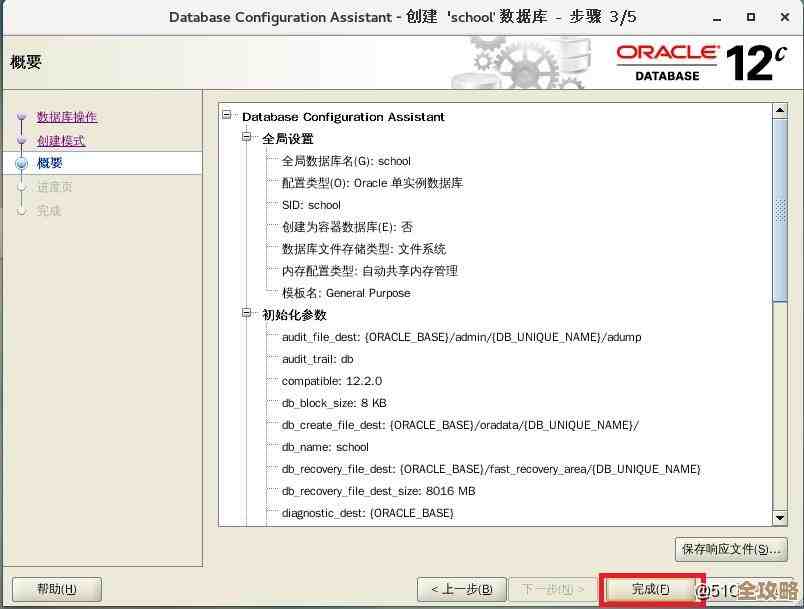Select the SID: school summary entry
Viewport: 804px width, 609px height.
coord(312,205)
